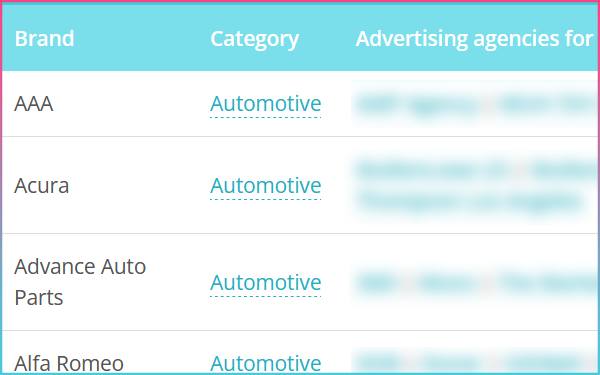The width and height of the screenshot is (600, 375).
Task: Select the Advertising agencies column header
Action: 474,39
